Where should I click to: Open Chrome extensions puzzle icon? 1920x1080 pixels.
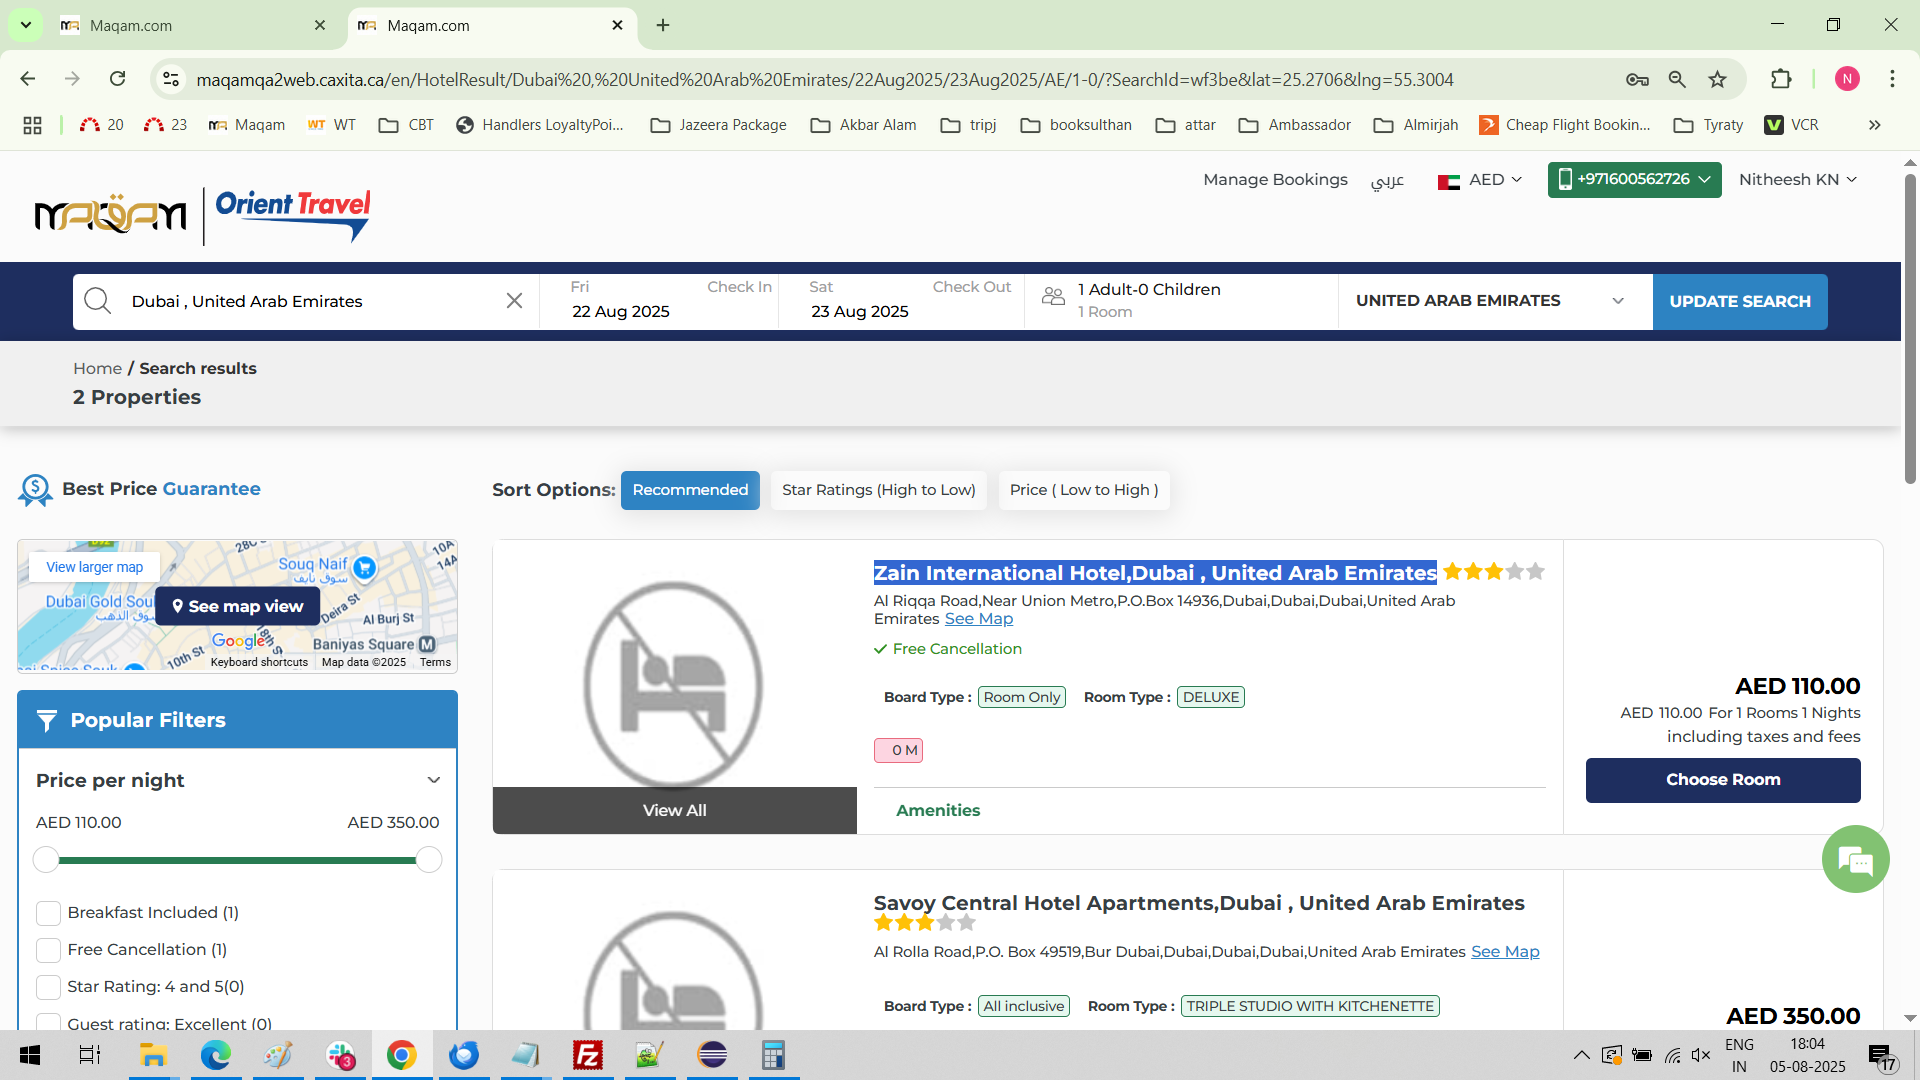click(1781, 80)
